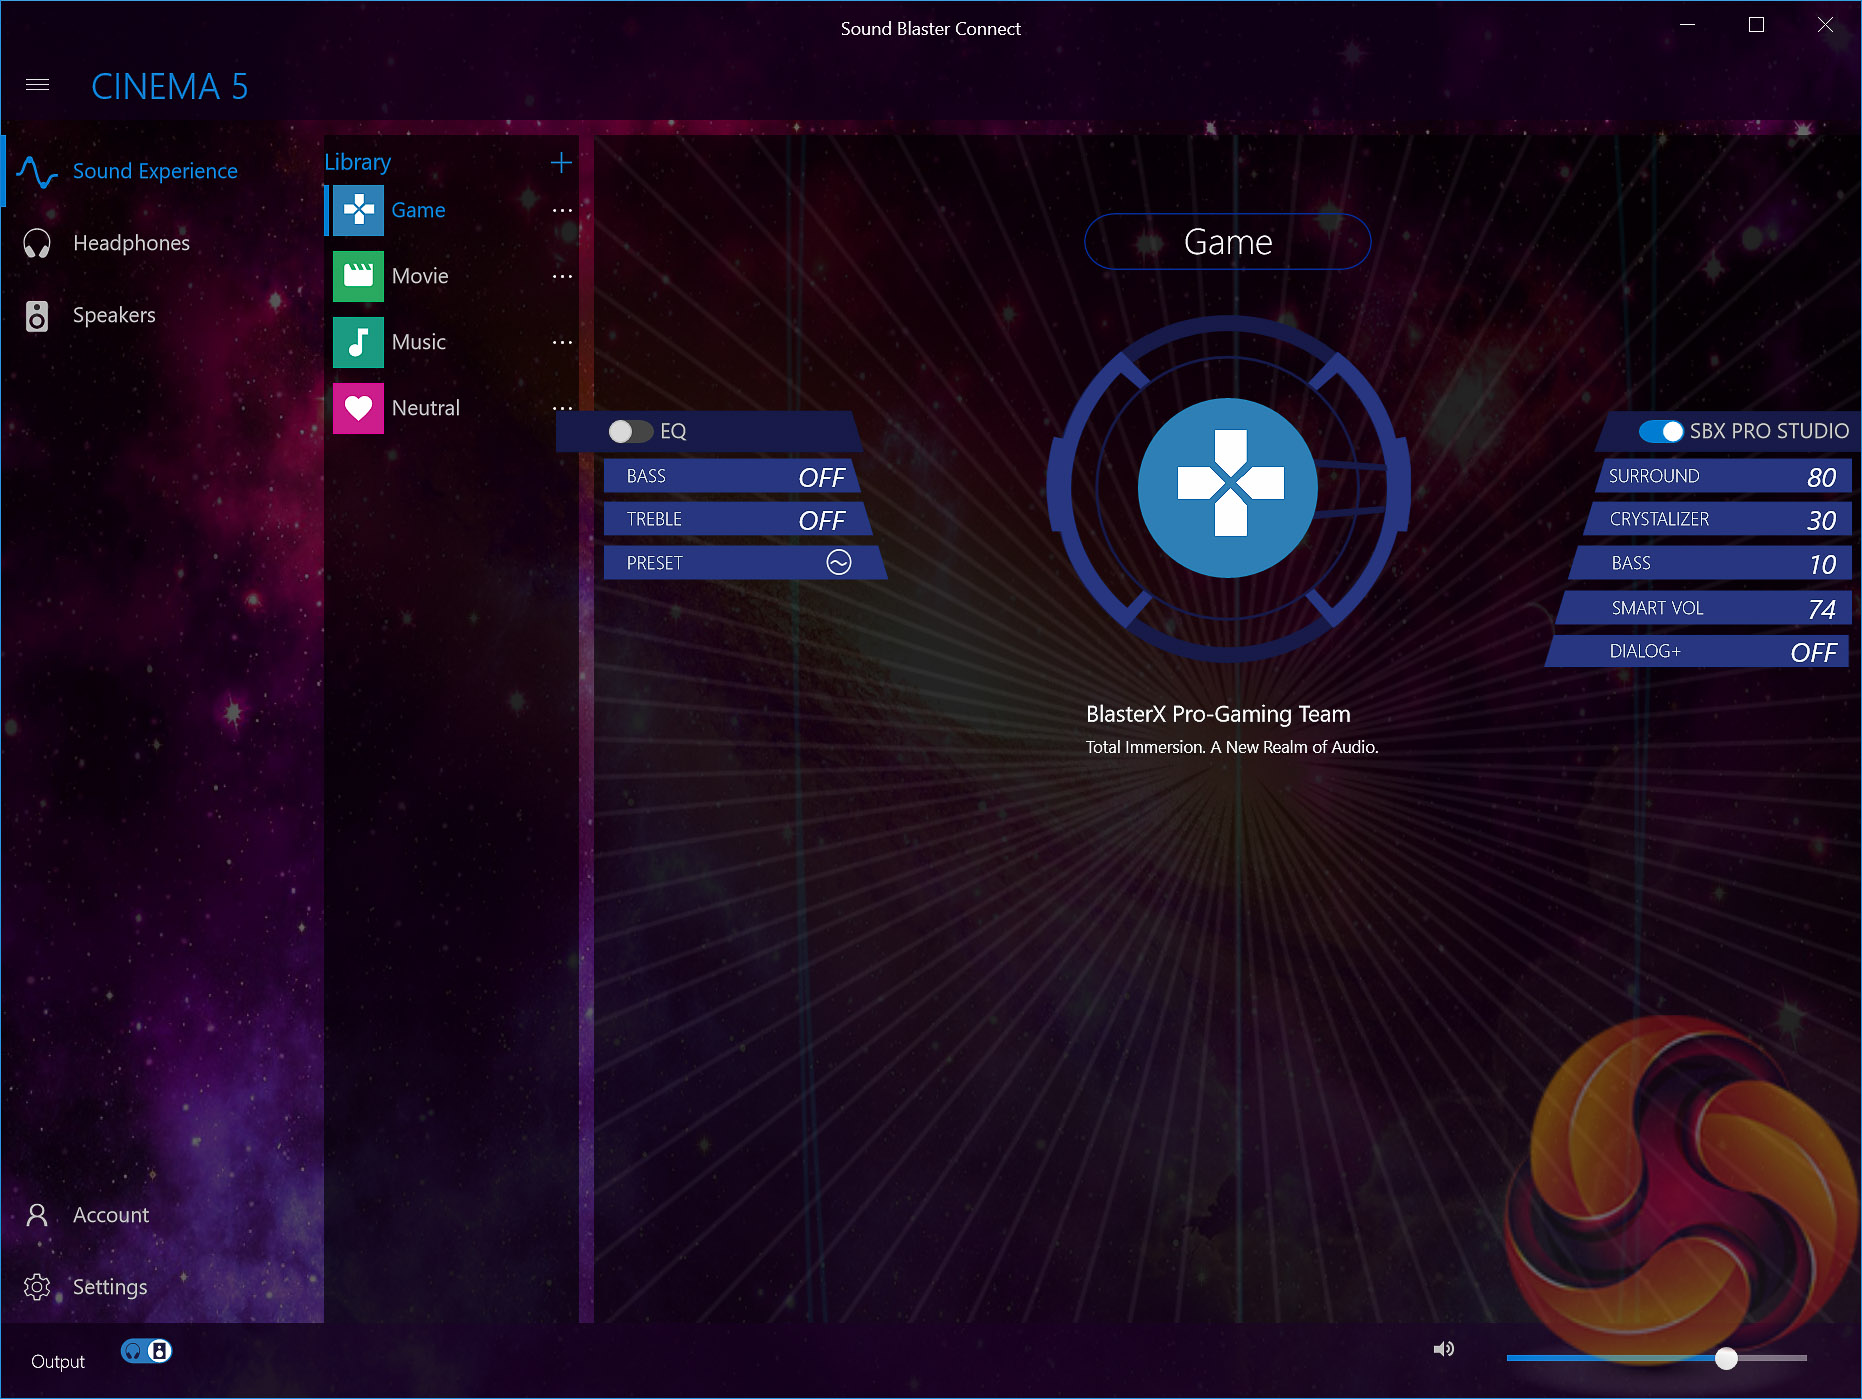
Task: Select the Neutral profile label
Action: (x=426, y=408)
